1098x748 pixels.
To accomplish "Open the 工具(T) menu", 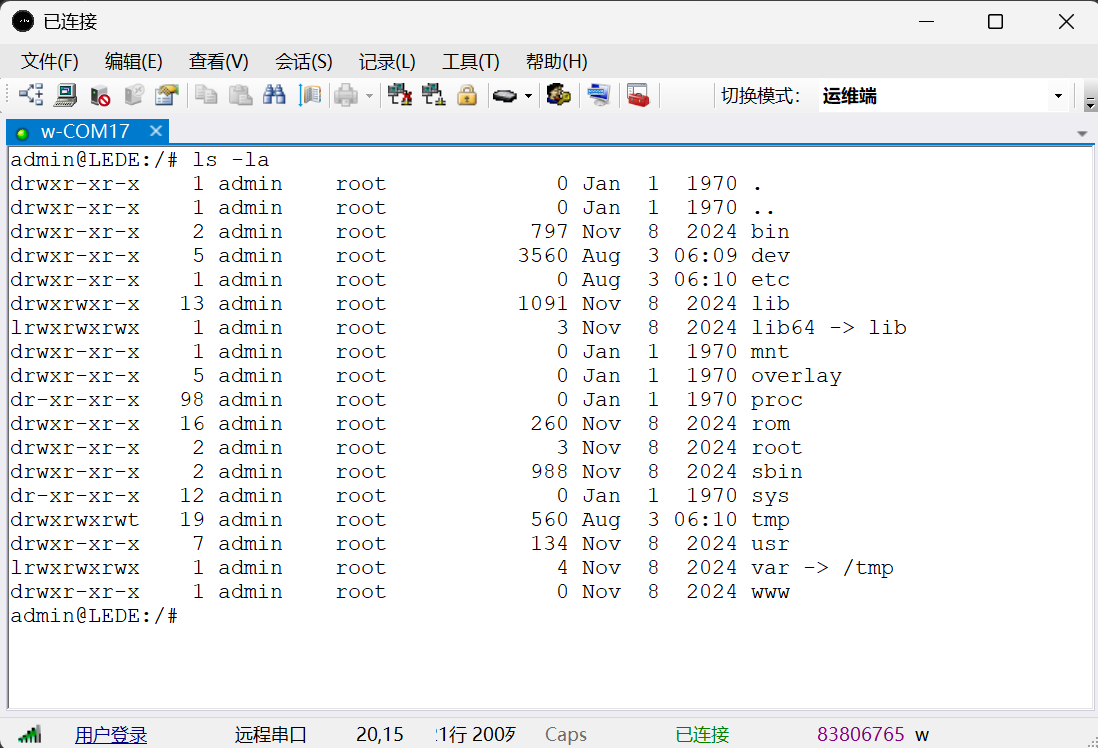I will [470, 61].
